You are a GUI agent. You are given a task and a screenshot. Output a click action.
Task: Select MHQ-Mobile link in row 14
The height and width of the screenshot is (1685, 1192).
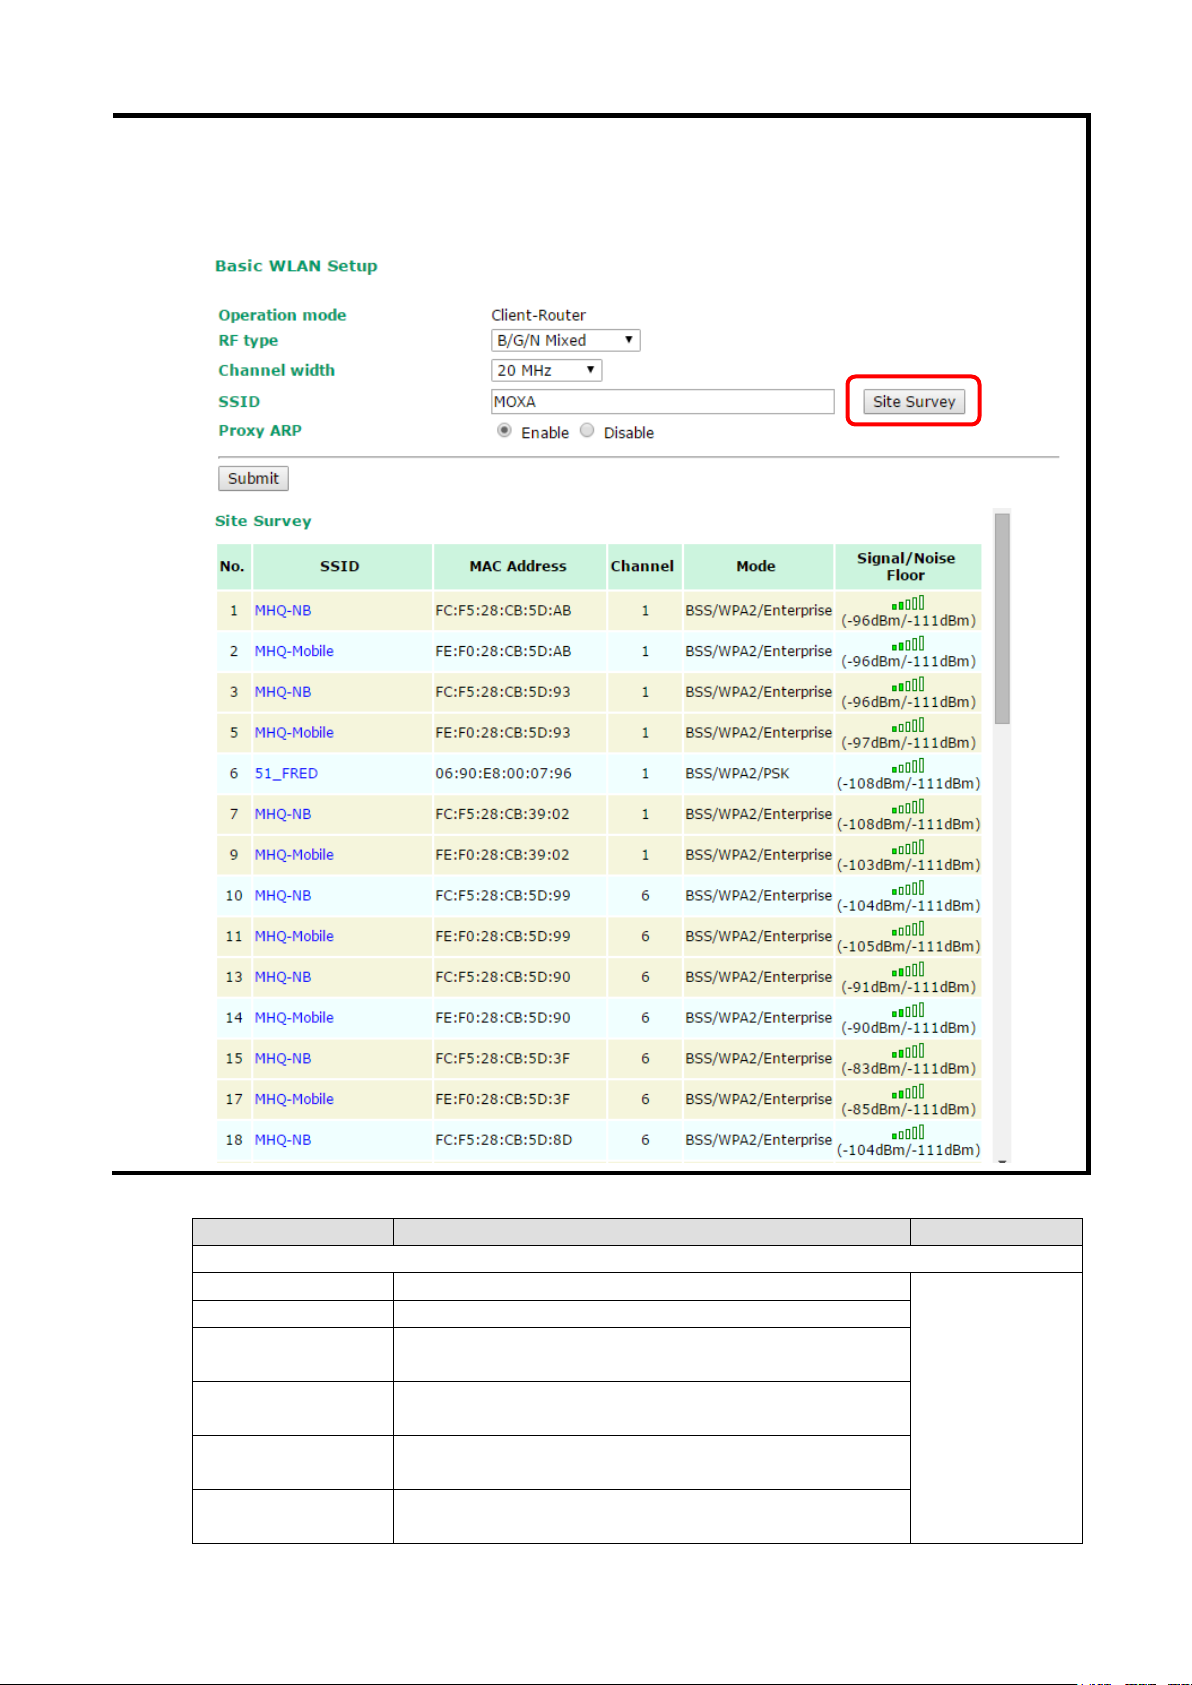point(294,1017)
